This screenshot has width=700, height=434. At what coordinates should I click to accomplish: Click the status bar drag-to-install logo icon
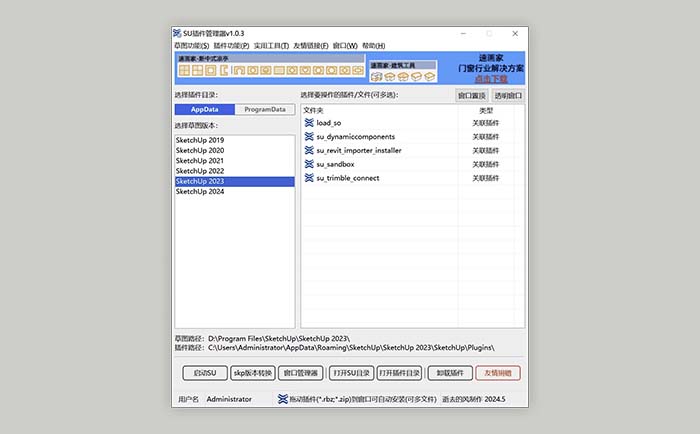click(283, 399)
